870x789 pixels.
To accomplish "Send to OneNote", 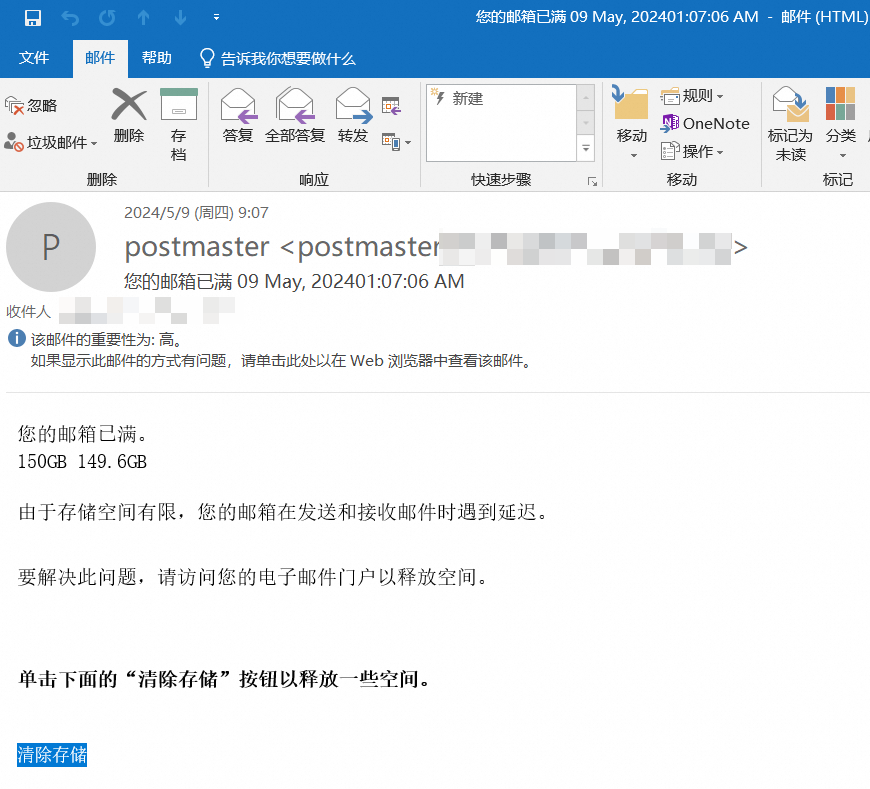I will pos(705,124).
